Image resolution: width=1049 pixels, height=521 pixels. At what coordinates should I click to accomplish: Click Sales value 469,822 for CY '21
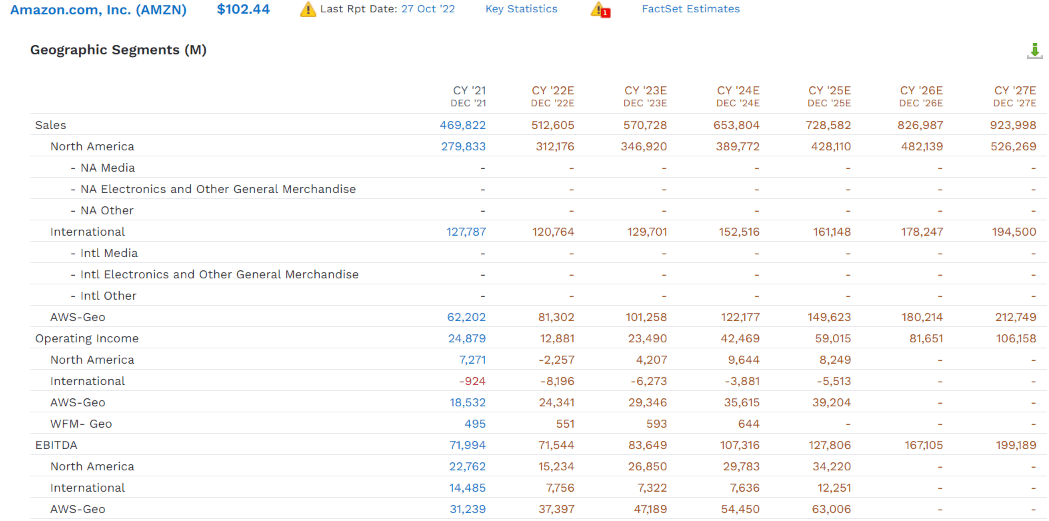(x=463, y=125)
